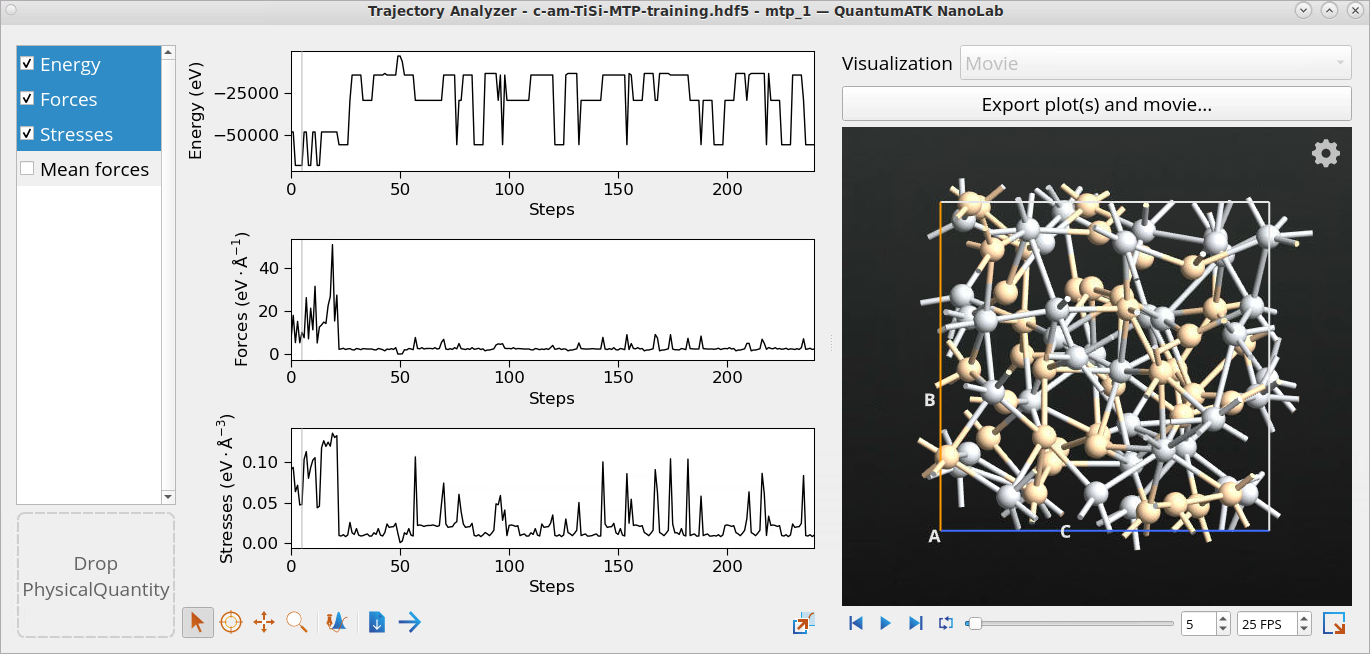Click the frame number input field
This screenshot has height=654, width=1370.
[1198, 623]
